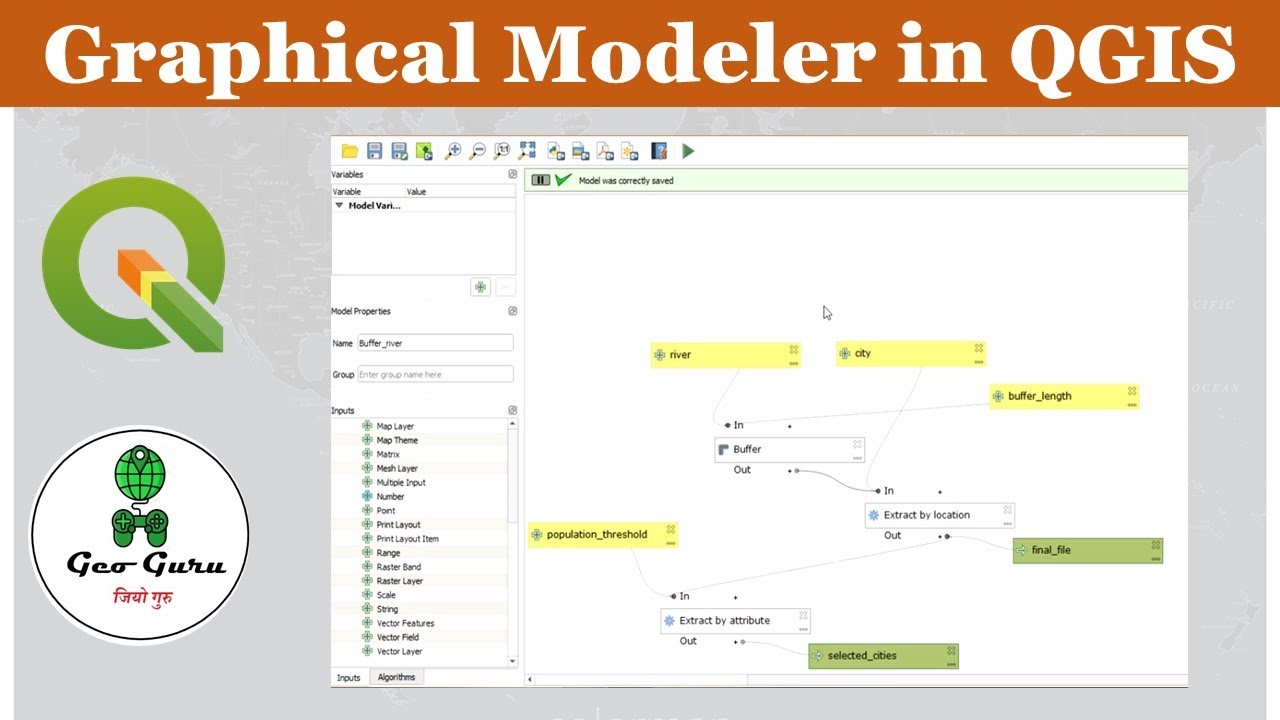
Task: Remove the buffer_length input node
Action: pos(1132,391)
